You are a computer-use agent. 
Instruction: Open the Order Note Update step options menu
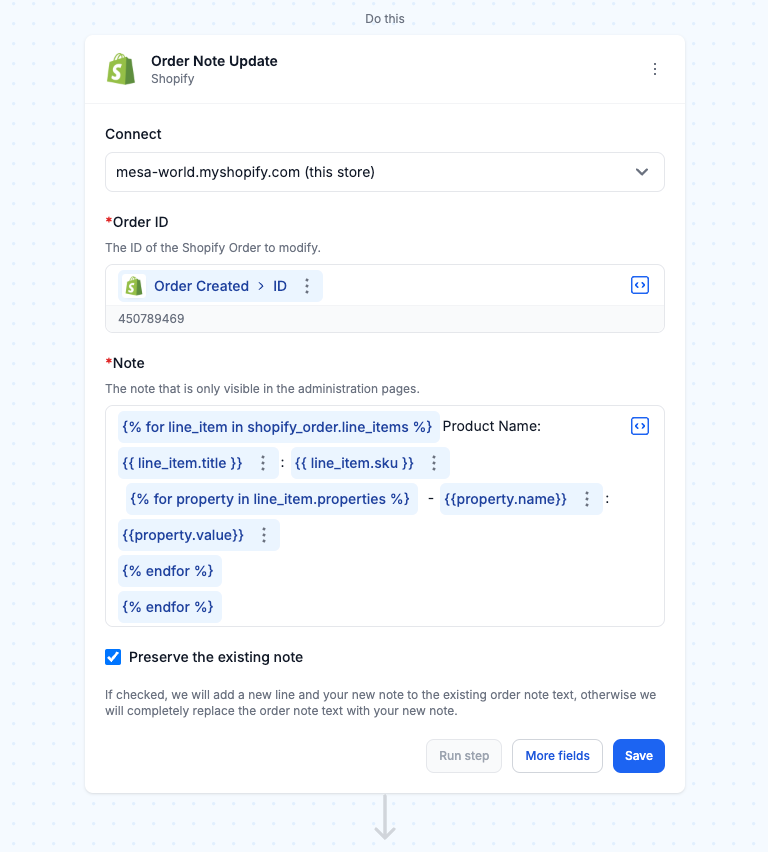click(654, 69)
